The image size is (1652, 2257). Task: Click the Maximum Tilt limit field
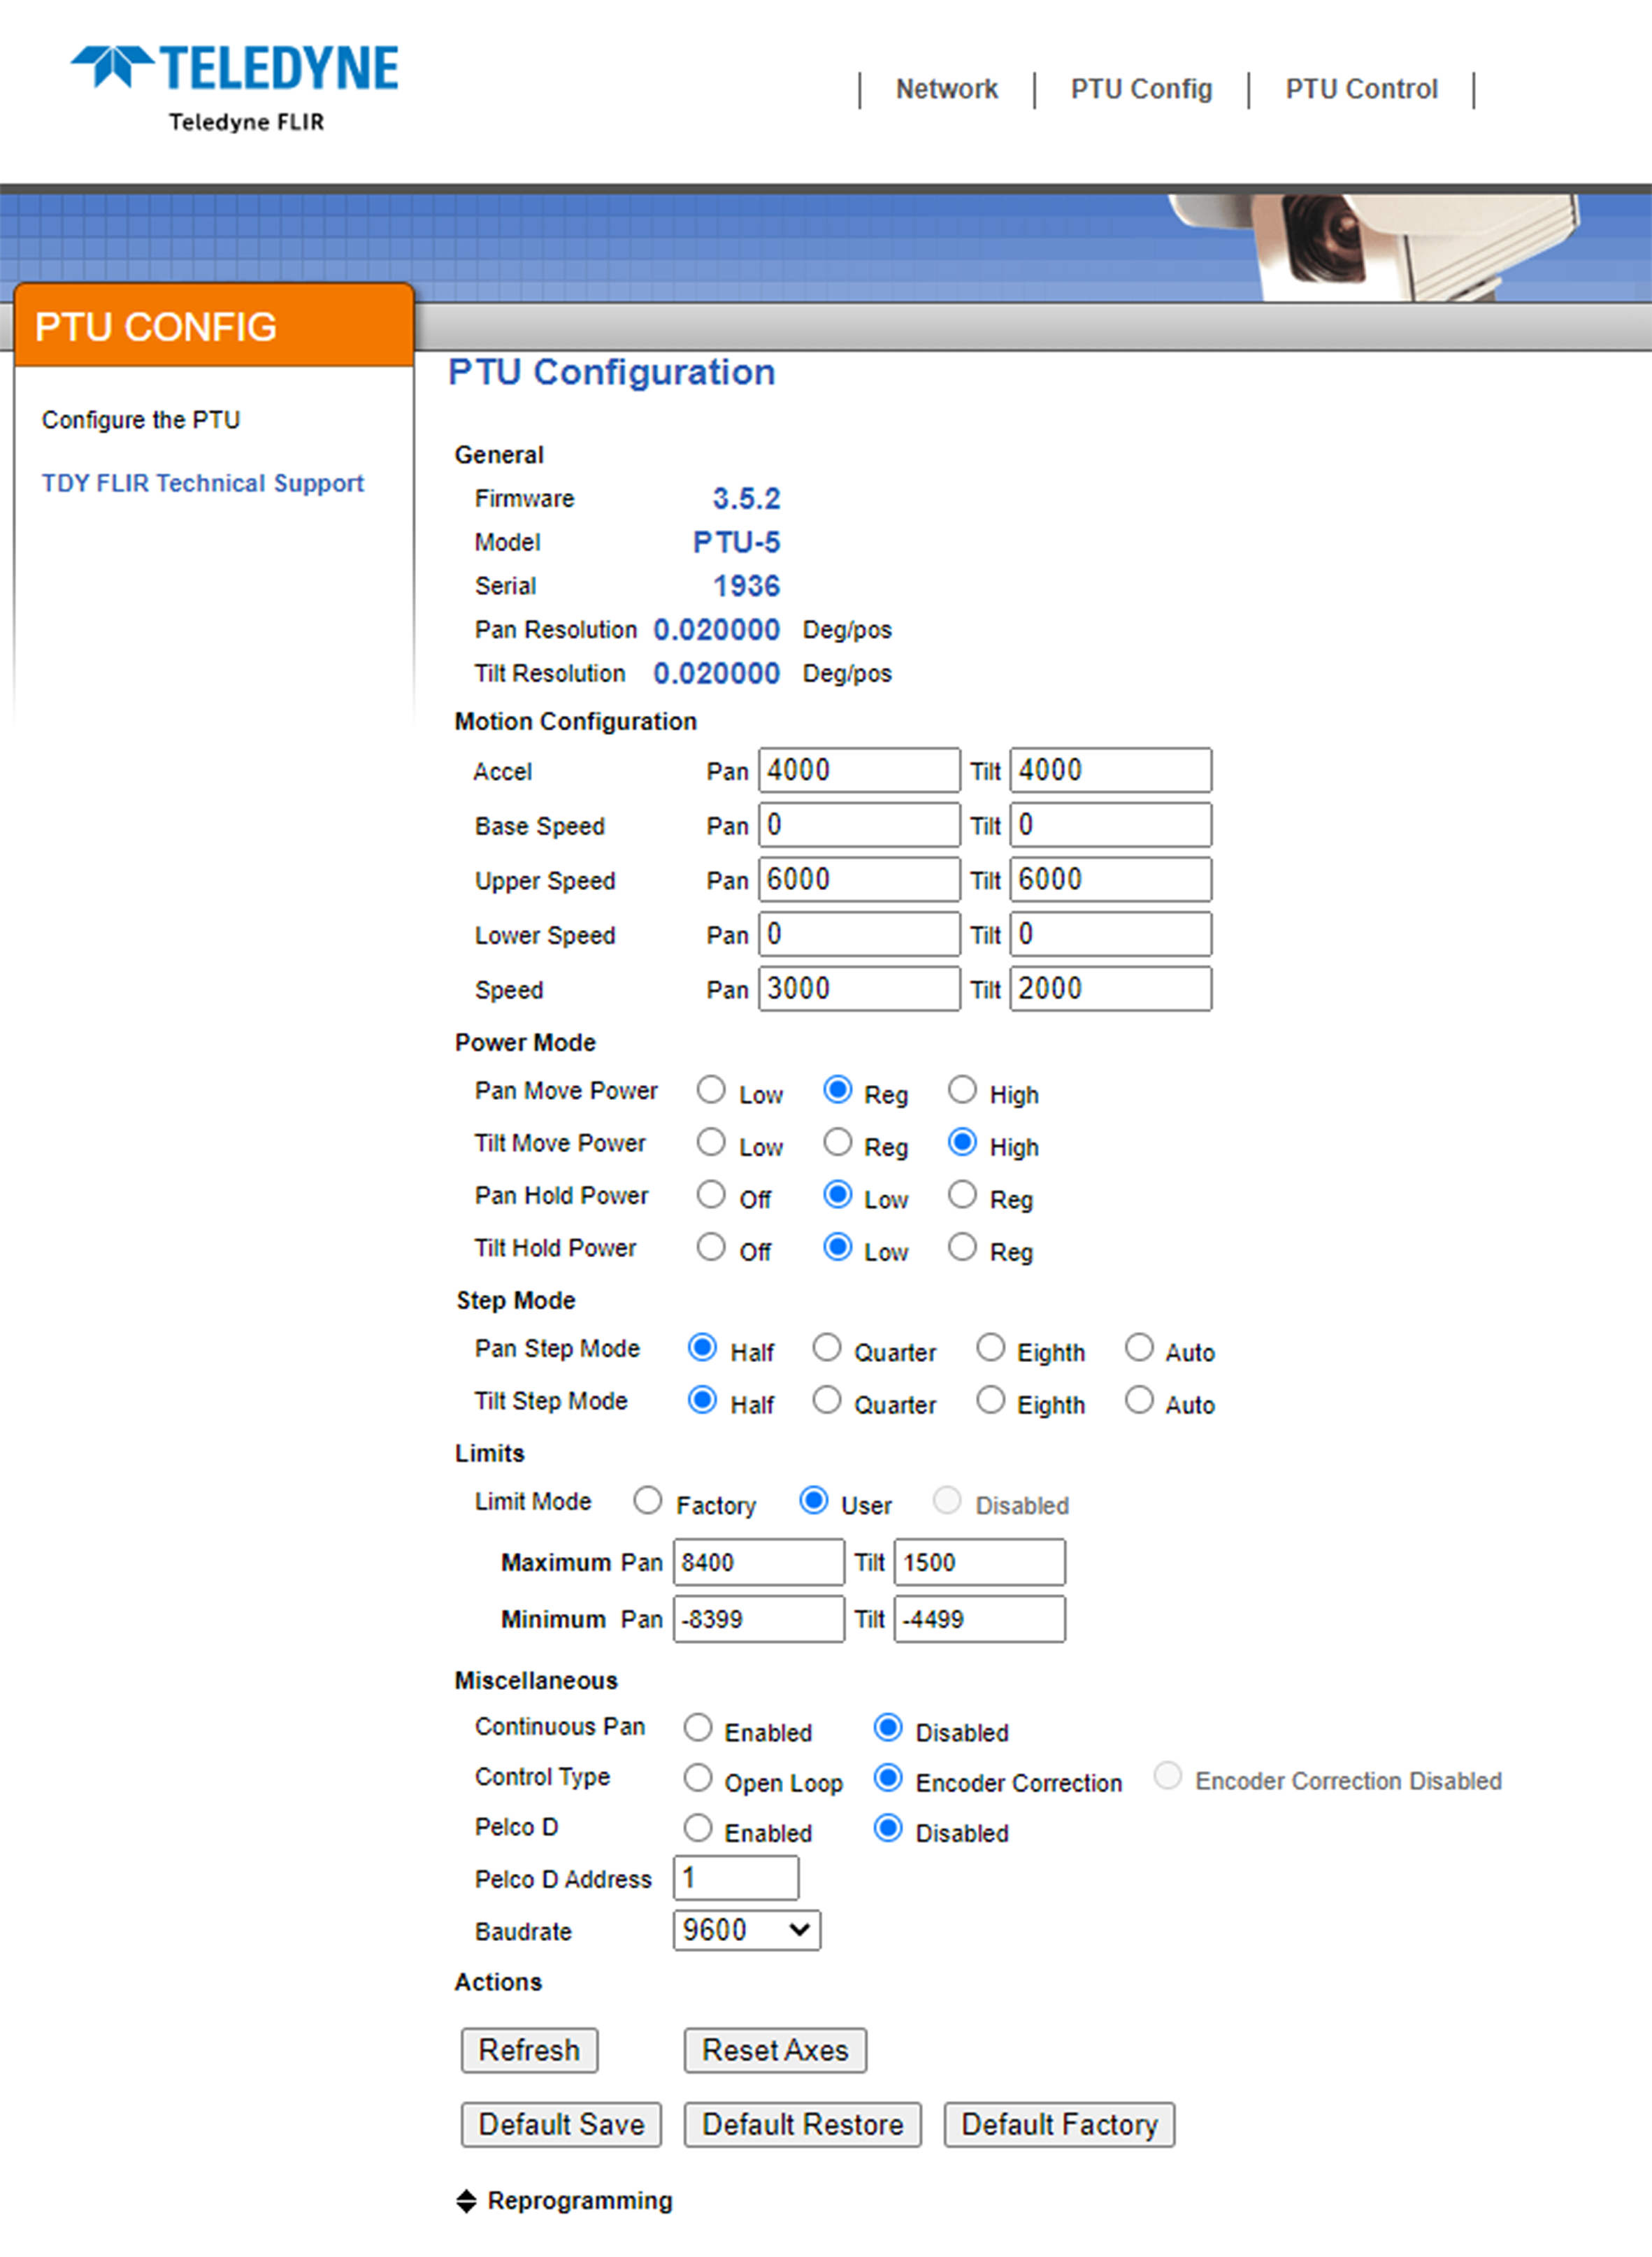pos(980,1562)
